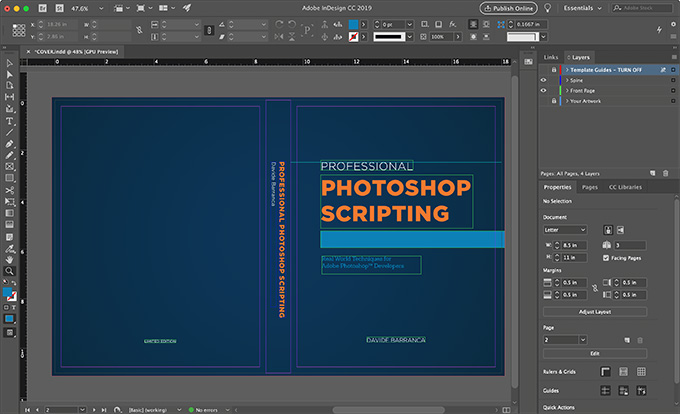The image size is (680, 414).
Task: Select the Hand tool
Action: point(9,260)
